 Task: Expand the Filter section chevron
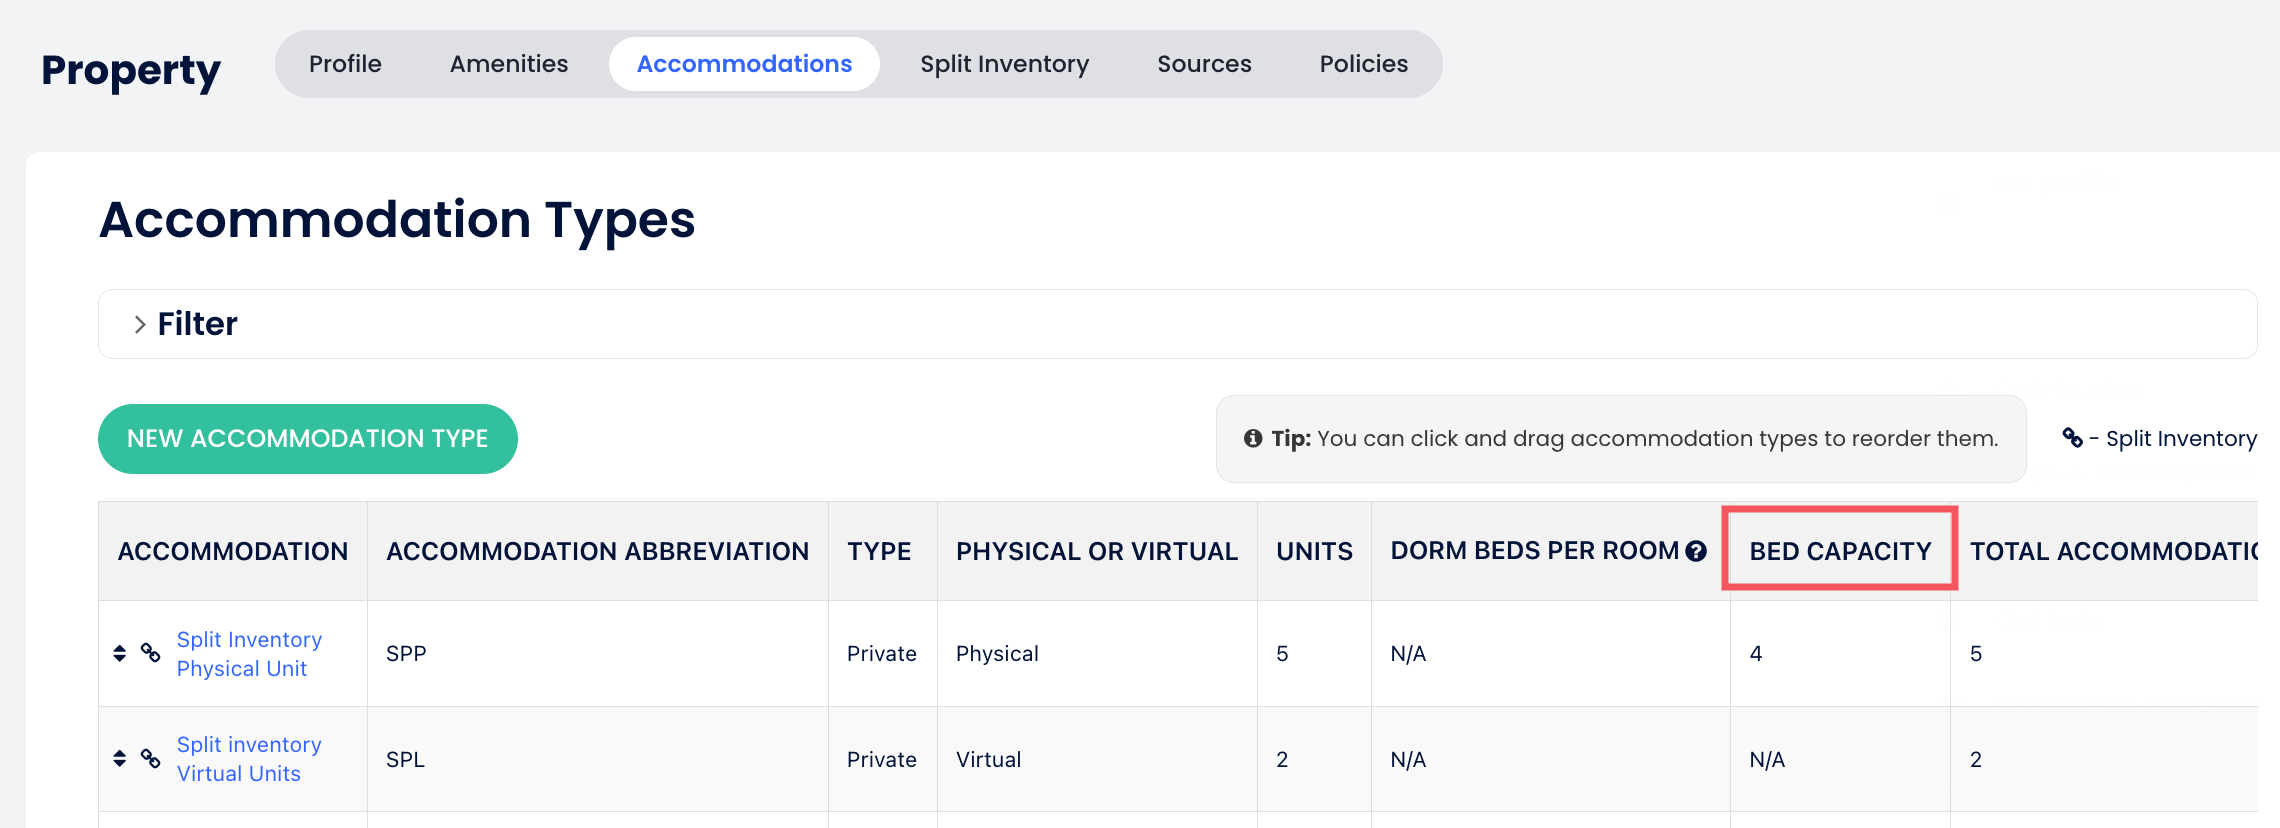[140, 324]
